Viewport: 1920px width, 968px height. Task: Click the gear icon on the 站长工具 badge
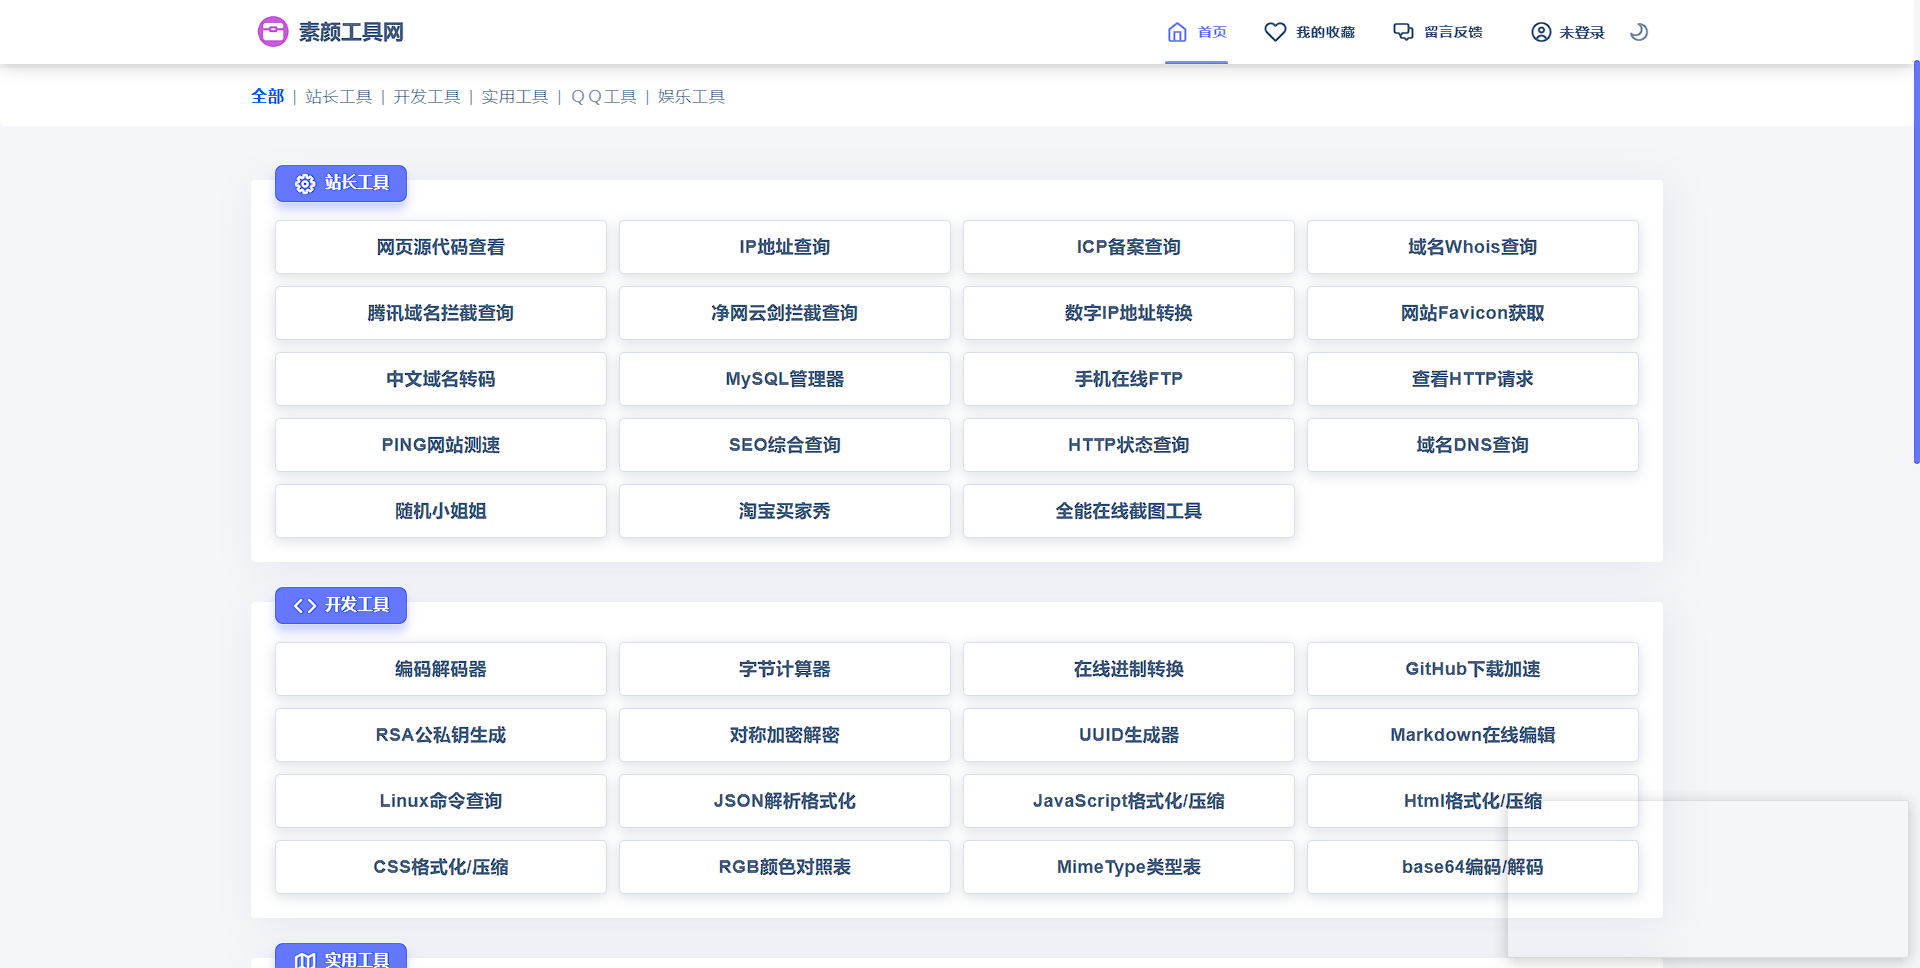305,184
